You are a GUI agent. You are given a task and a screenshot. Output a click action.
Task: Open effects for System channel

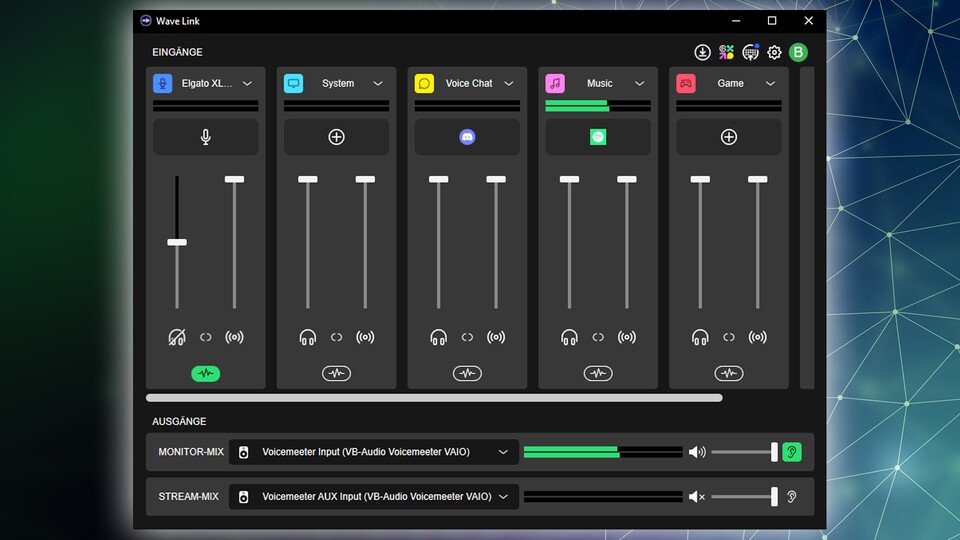(336, 373)
